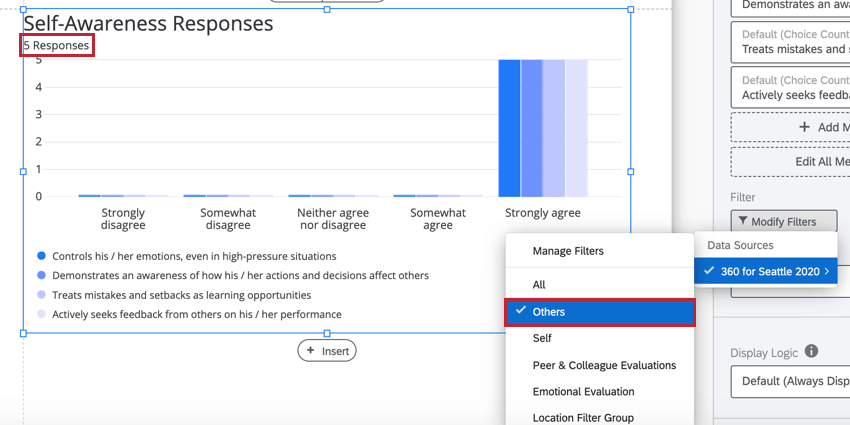Click the plus icon on Insert button

click(311, 350)
